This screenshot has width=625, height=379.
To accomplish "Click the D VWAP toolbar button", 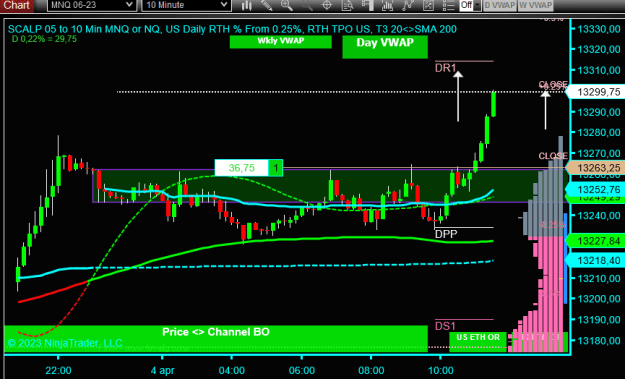I will (500, 5).
